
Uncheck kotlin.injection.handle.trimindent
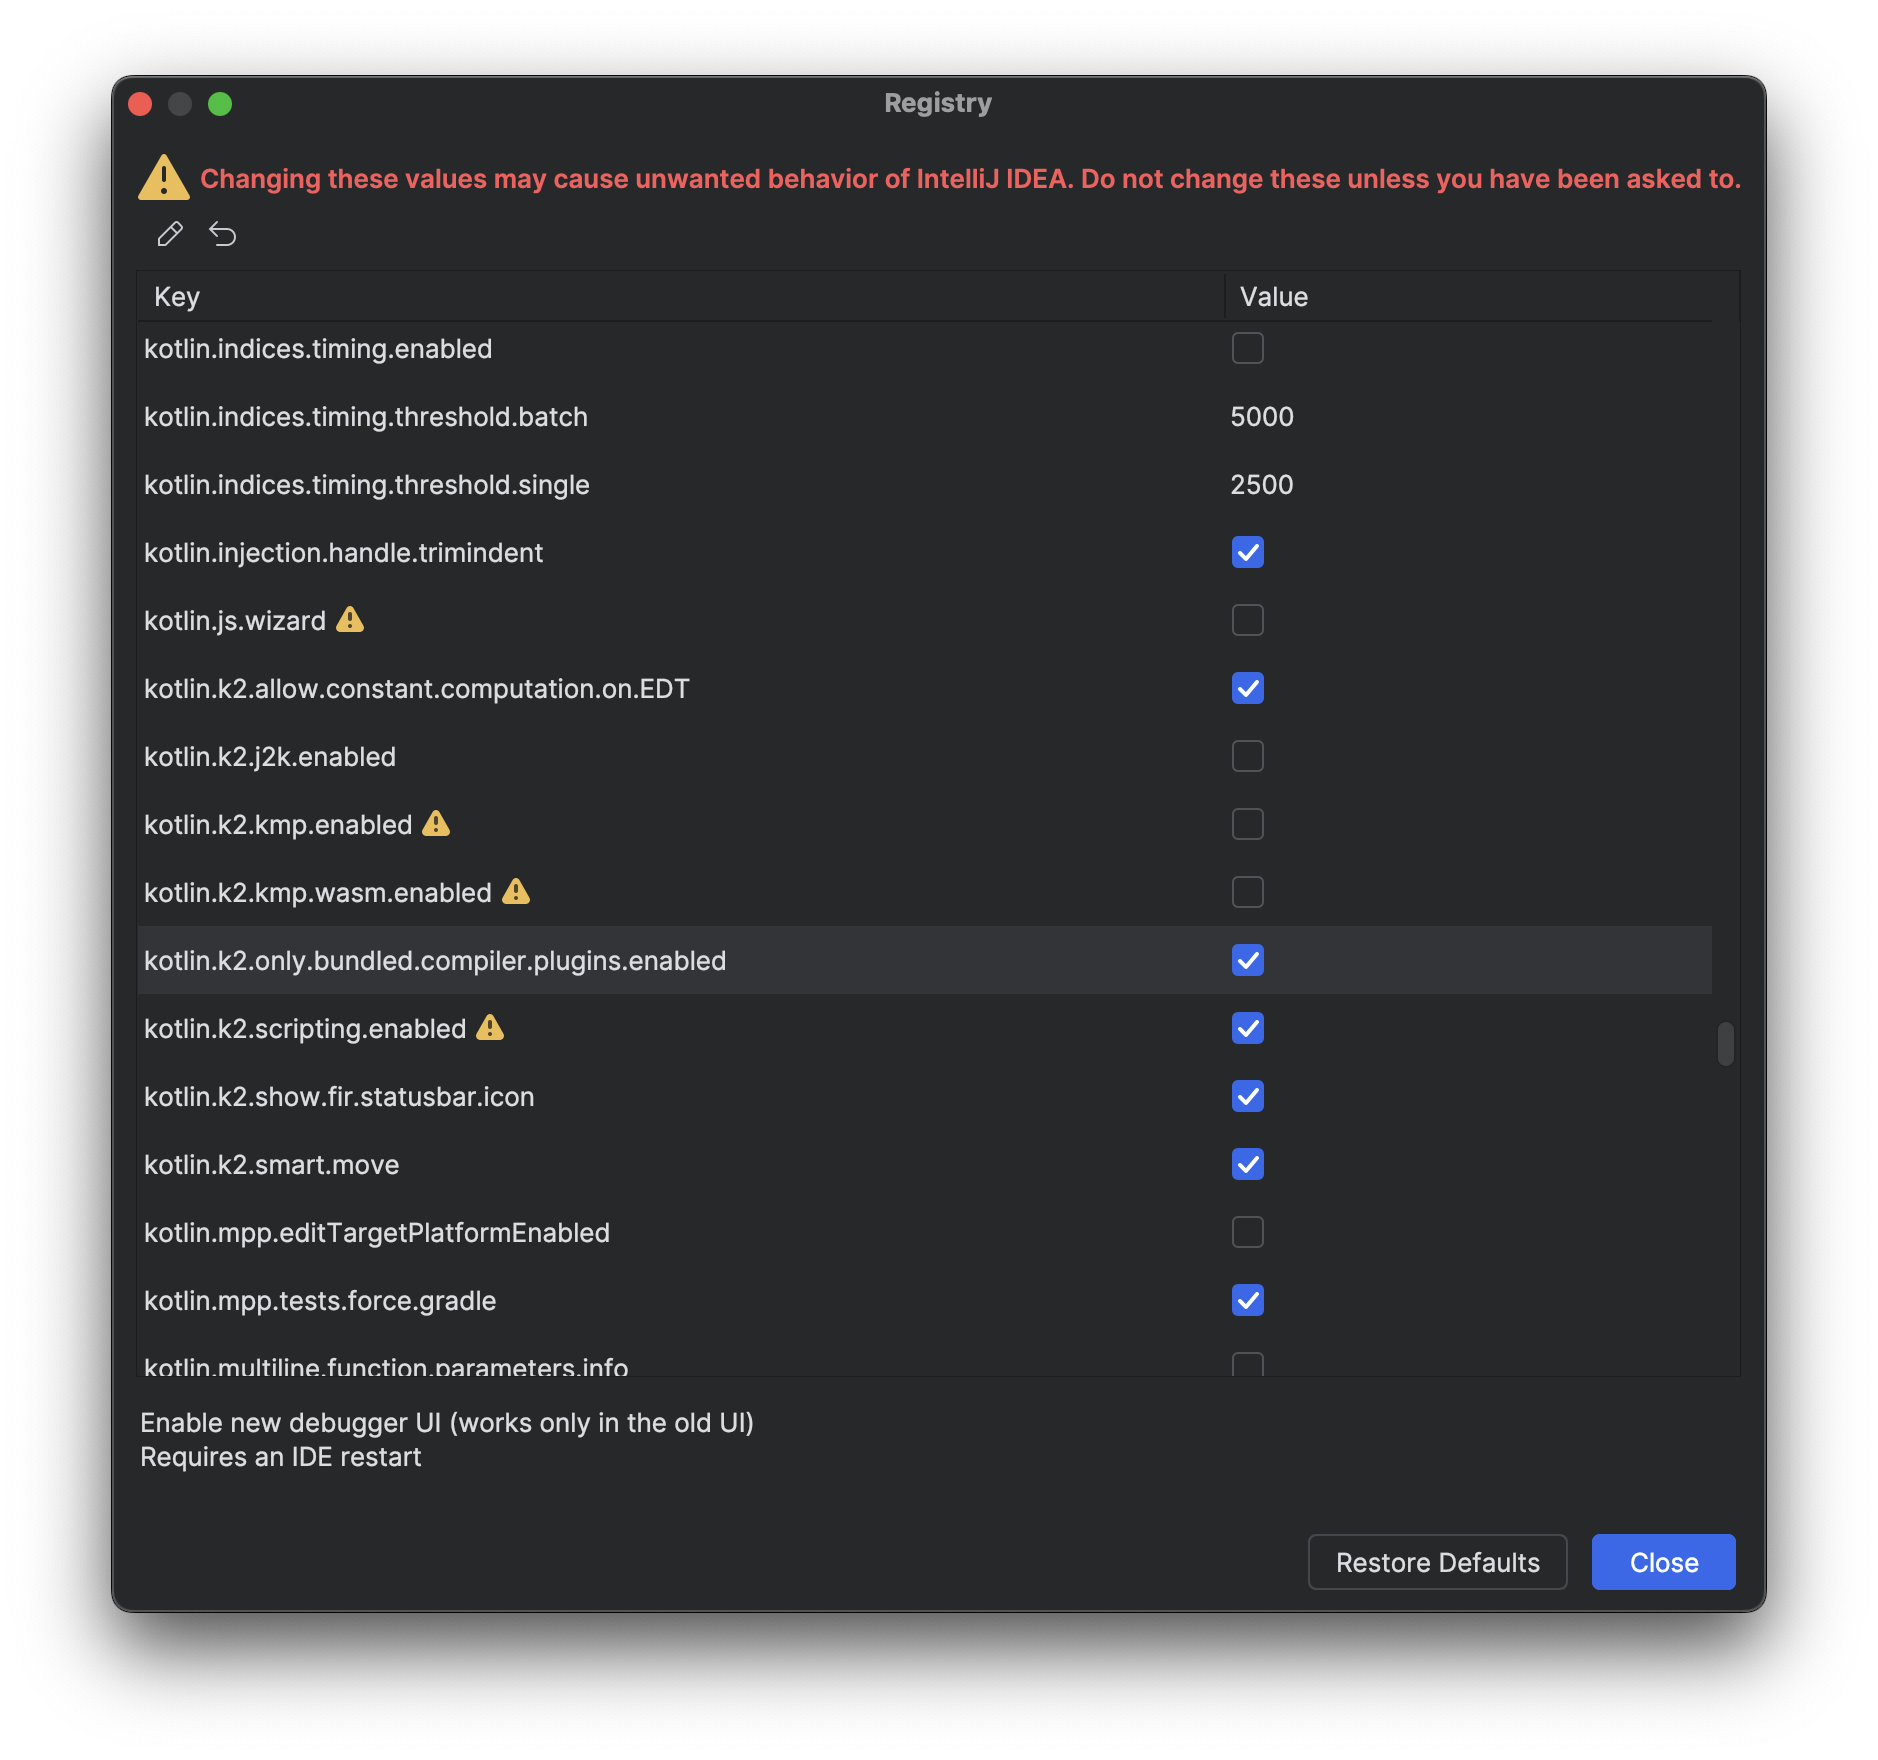tap(1247, 552)
